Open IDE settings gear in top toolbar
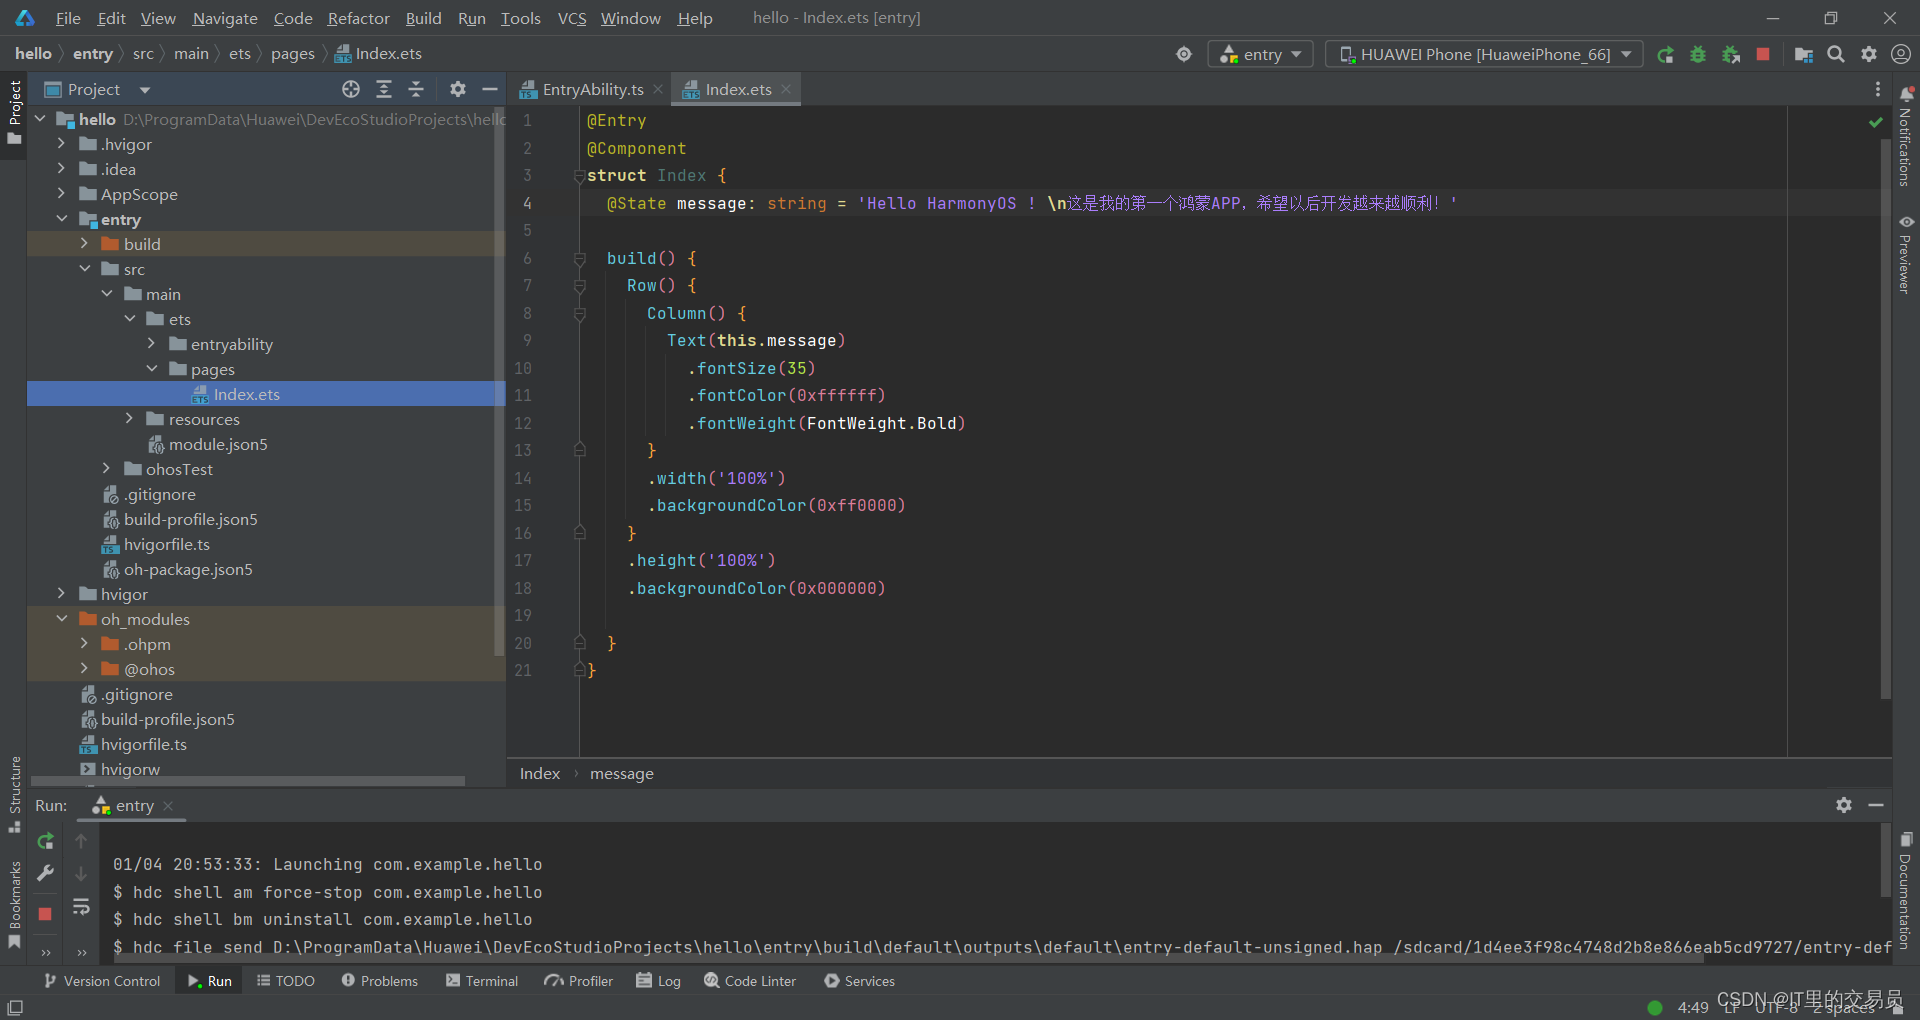 pos(1868,54)
